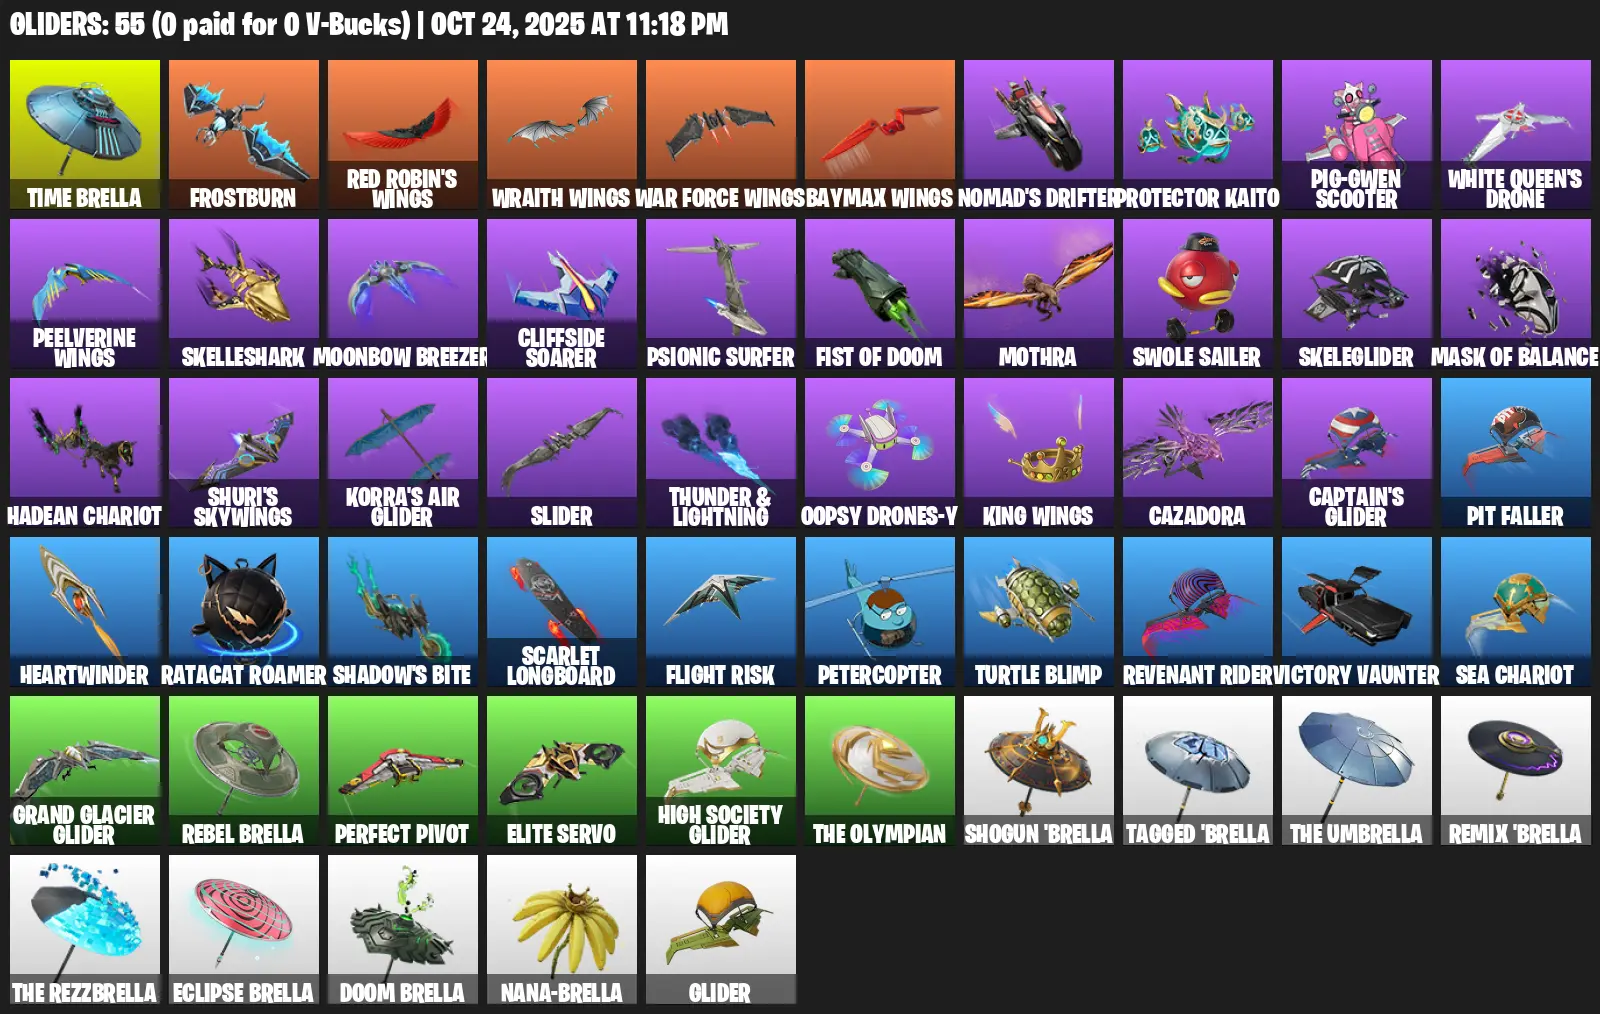This screenshot has height=1014, width=1600.
Task: Choose the Mothra glider icon
Action: (x=1039, y=293)
